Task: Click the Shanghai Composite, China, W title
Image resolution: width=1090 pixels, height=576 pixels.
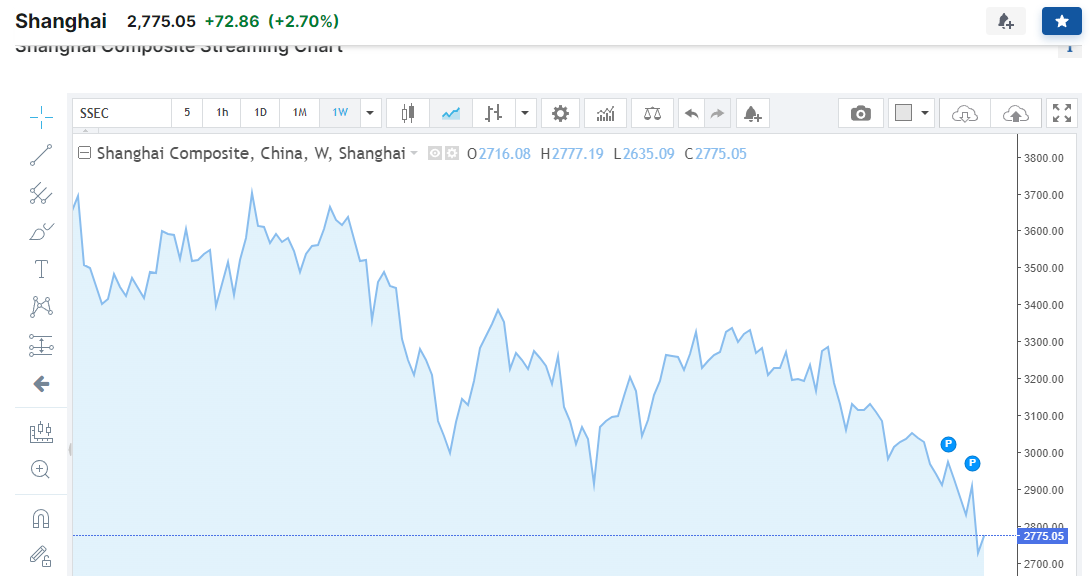Action: [251, 154]
